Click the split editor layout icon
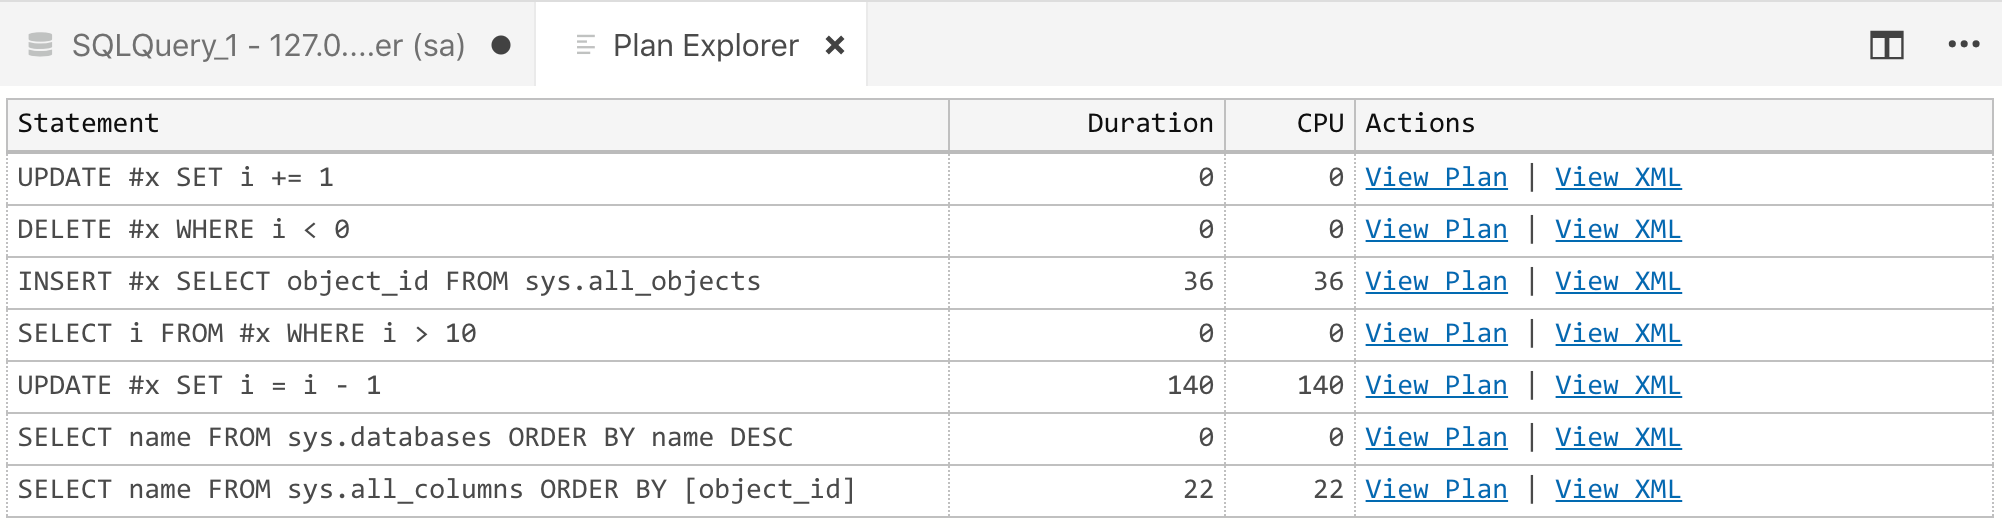 [x=1886, y=45]
